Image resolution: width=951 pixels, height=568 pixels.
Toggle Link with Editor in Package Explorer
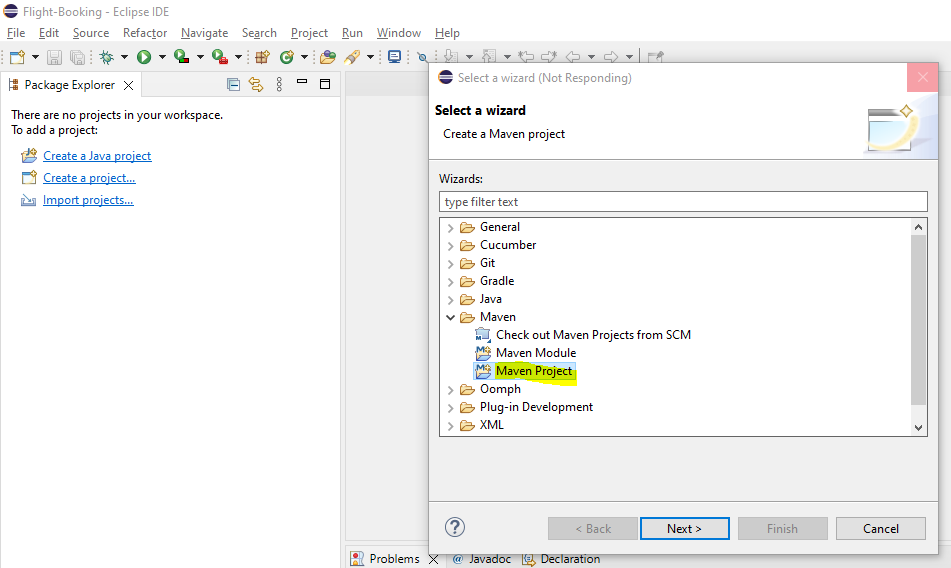point(256,84)
